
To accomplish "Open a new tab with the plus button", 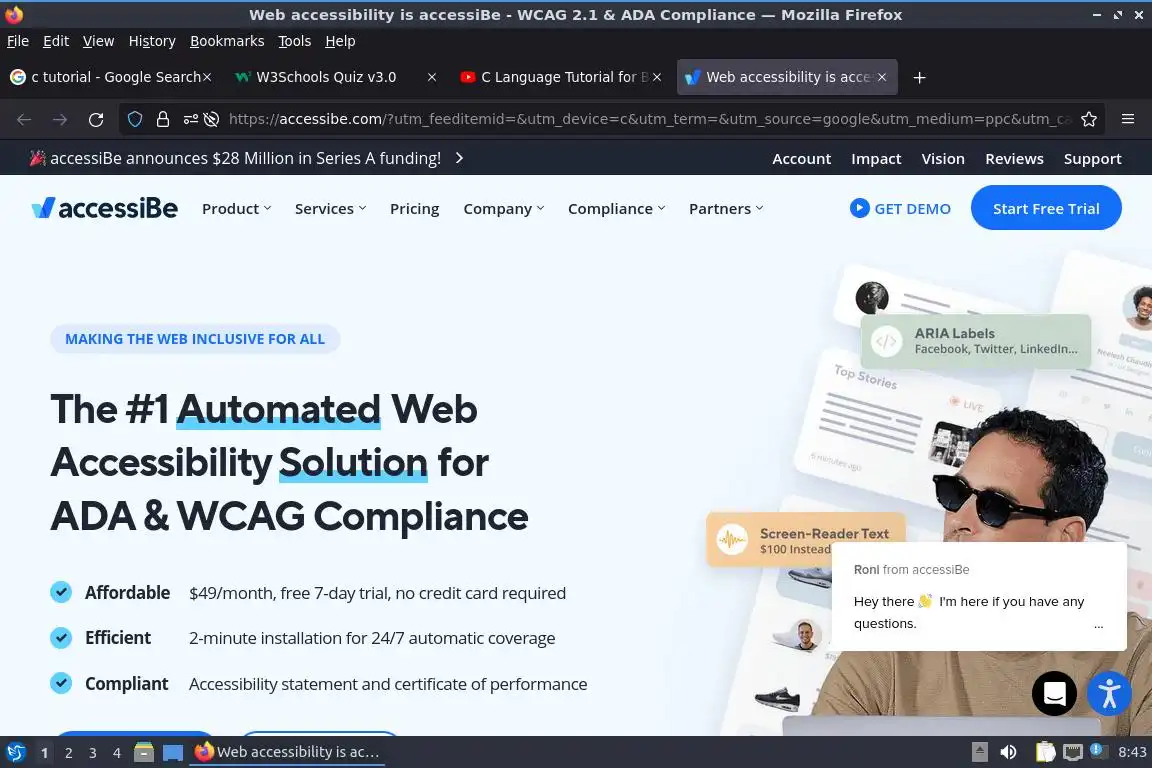I will (919, 77).
